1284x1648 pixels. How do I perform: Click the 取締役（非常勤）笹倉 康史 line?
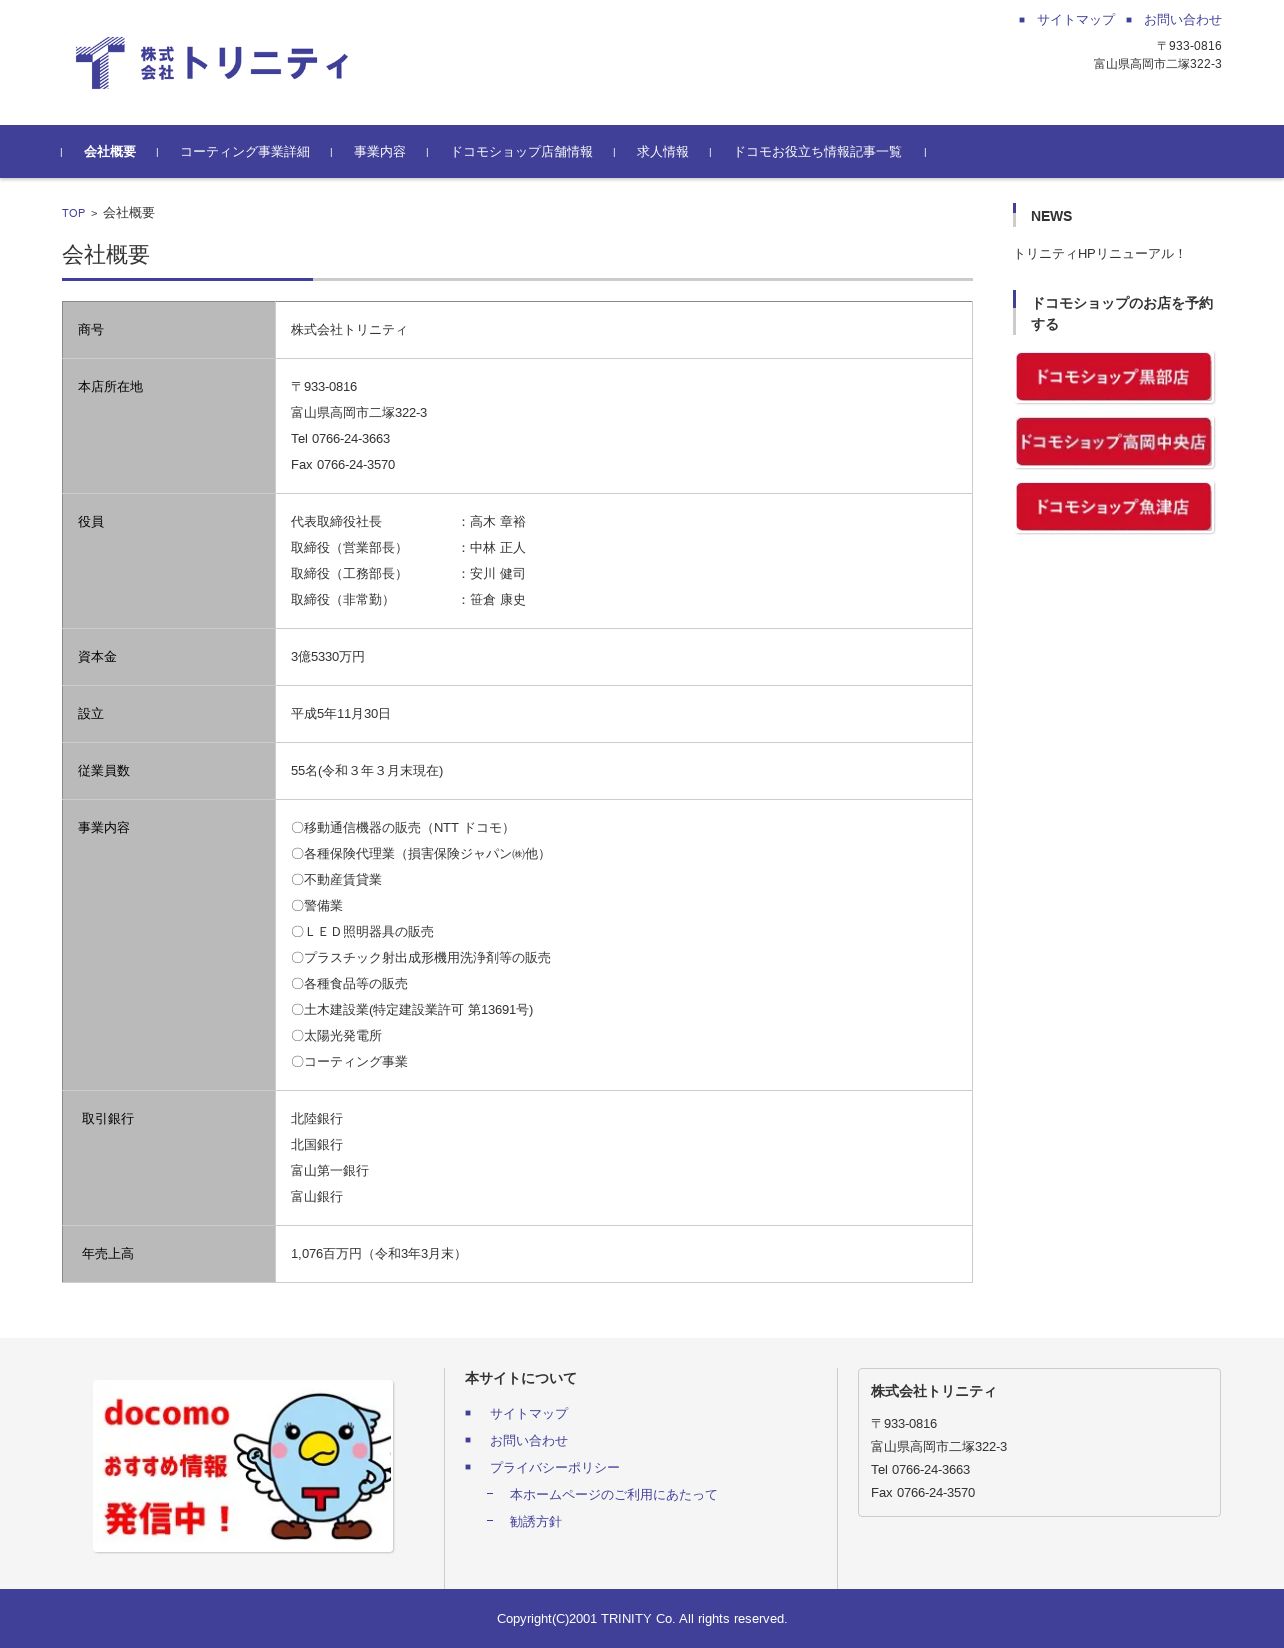tap(408, 600)
